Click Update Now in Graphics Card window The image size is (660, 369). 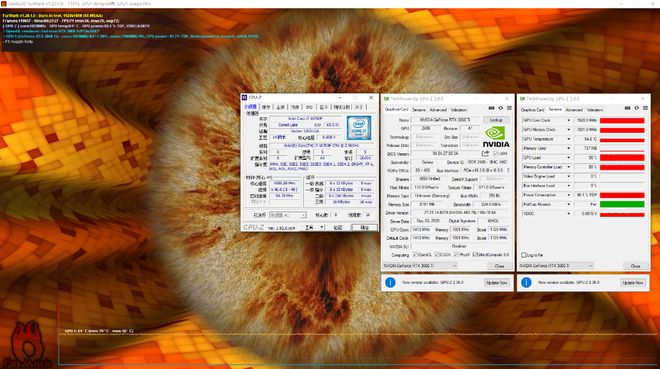[x=497, y=283]
